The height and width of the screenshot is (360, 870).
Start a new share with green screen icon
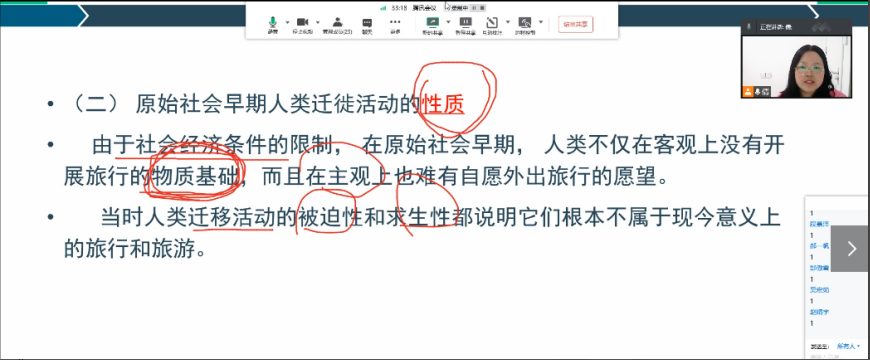(x=432, y=26)
